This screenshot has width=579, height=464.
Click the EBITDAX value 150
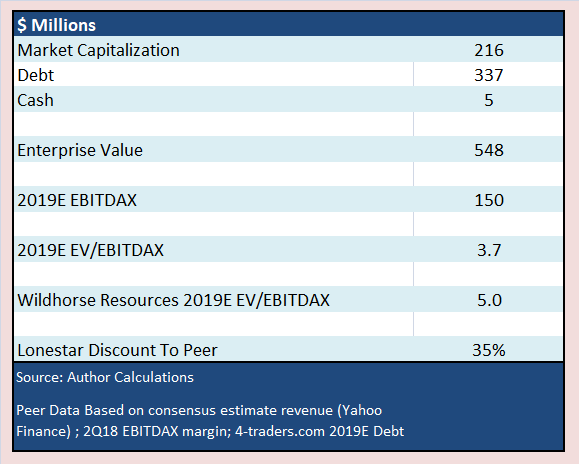tap(489, 200)
